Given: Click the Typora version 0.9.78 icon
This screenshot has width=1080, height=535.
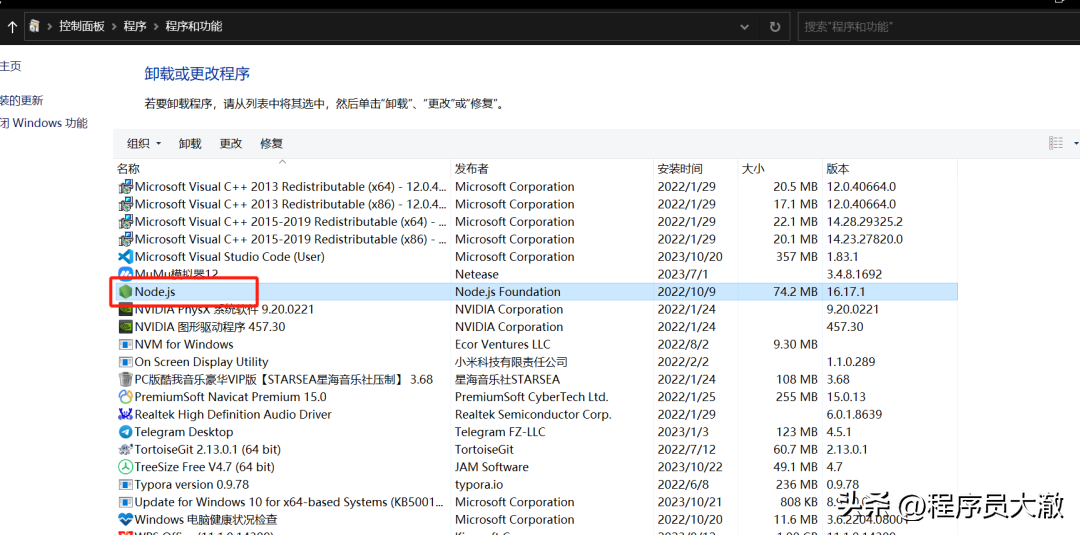Looking at the screenshot, I should (125, 485).
